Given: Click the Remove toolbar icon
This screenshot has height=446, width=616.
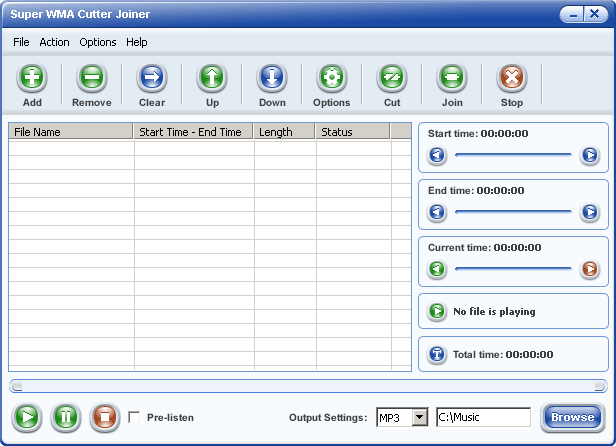Looking at the screenshot, I should 92,77.
